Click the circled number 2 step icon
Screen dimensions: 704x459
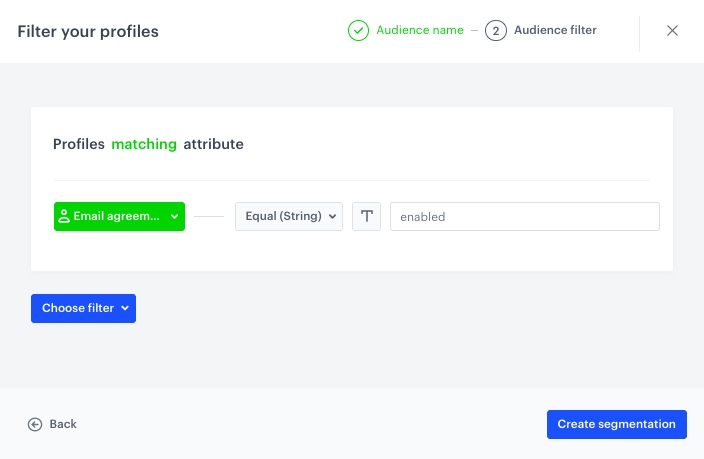(x=495, y=31)
